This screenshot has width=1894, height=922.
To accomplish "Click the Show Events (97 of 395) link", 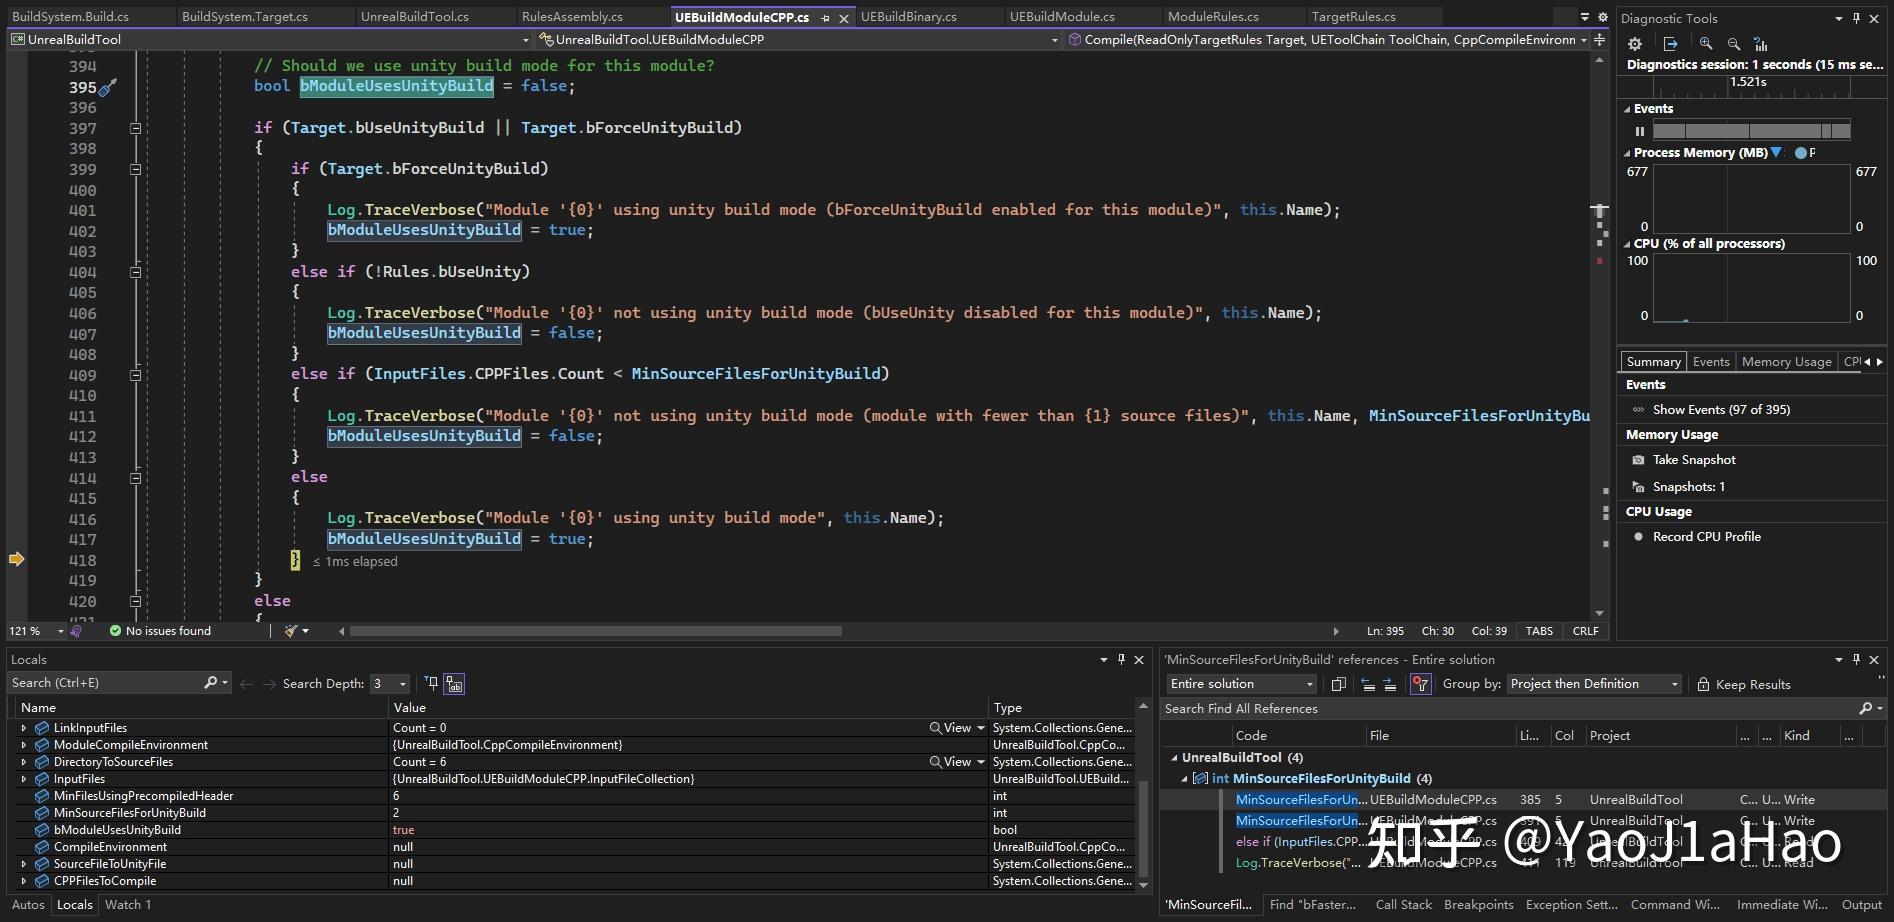I will [x=1720, y=409].
